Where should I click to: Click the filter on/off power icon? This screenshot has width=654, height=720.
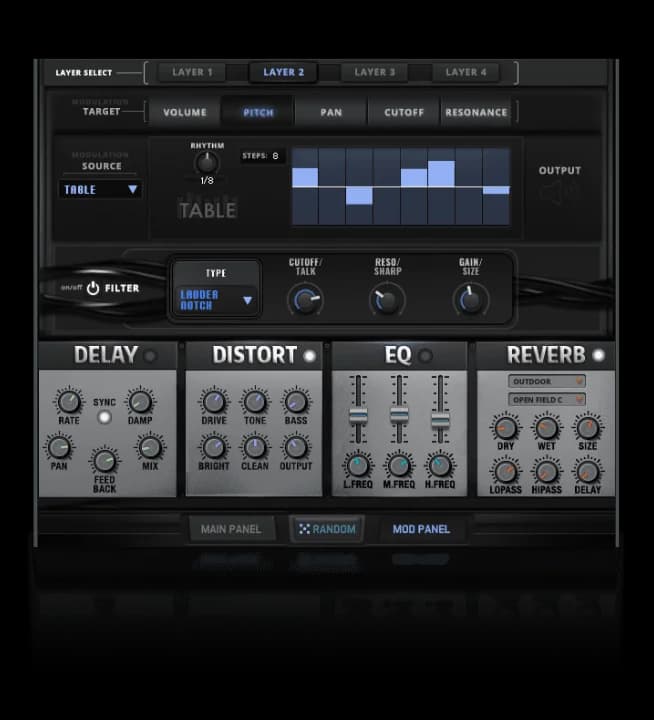pos(93,288)
